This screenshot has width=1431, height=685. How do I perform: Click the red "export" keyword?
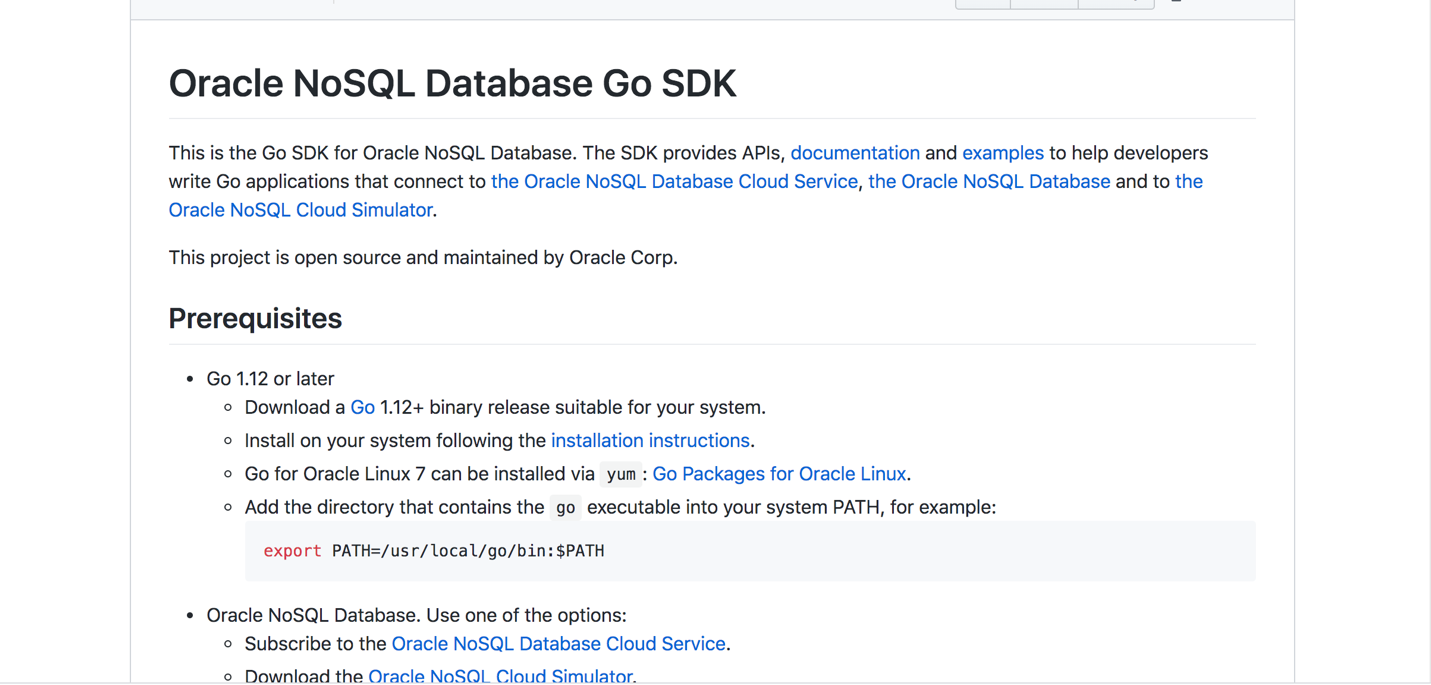tap(292, 551)
